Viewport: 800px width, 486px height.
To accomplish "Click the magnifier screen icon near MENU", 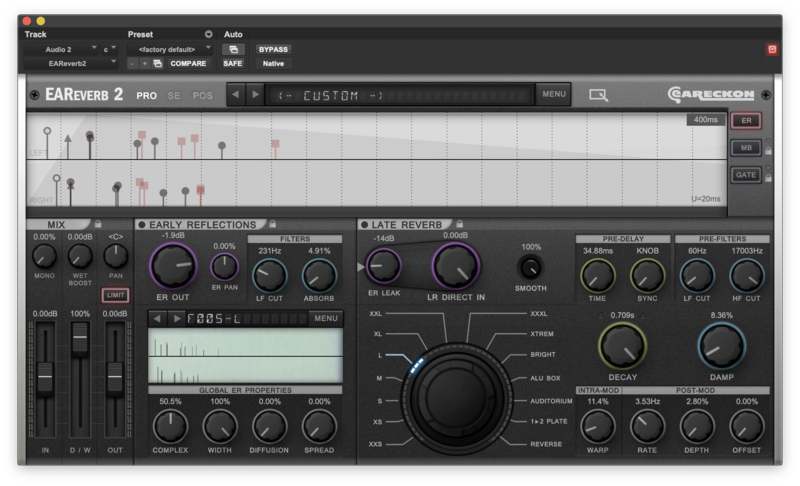I will coord(598,95).
